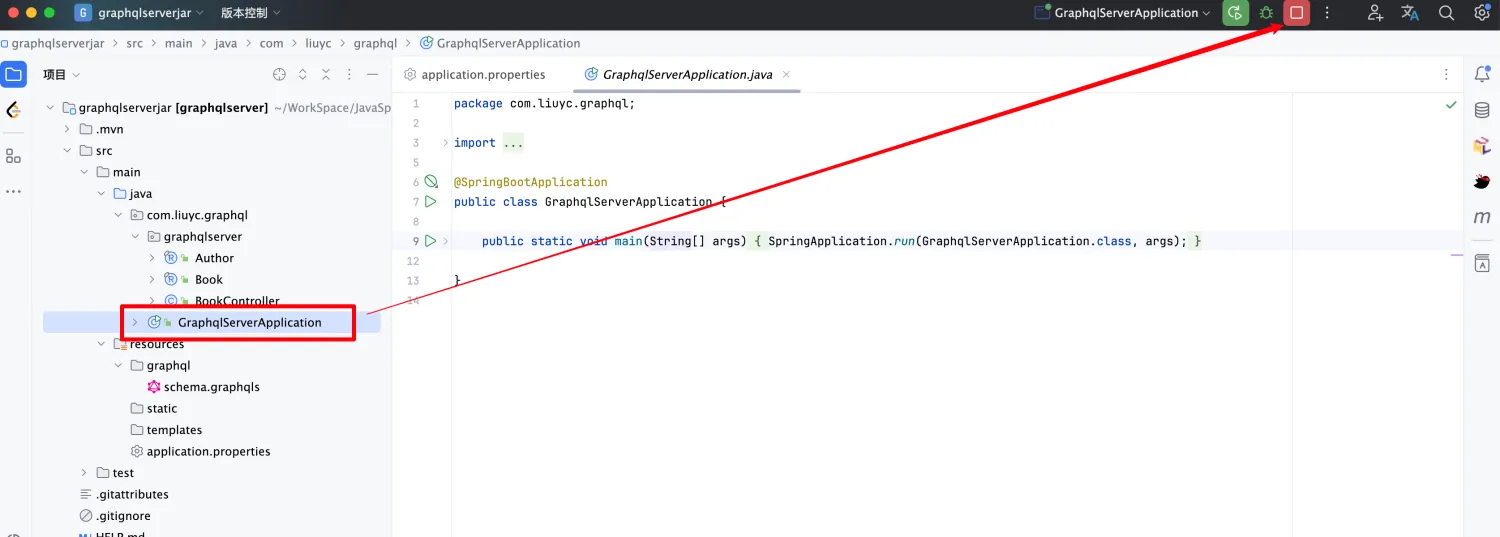Expand all nodes in project panel
1500x537 pixels.
point(303,74)
